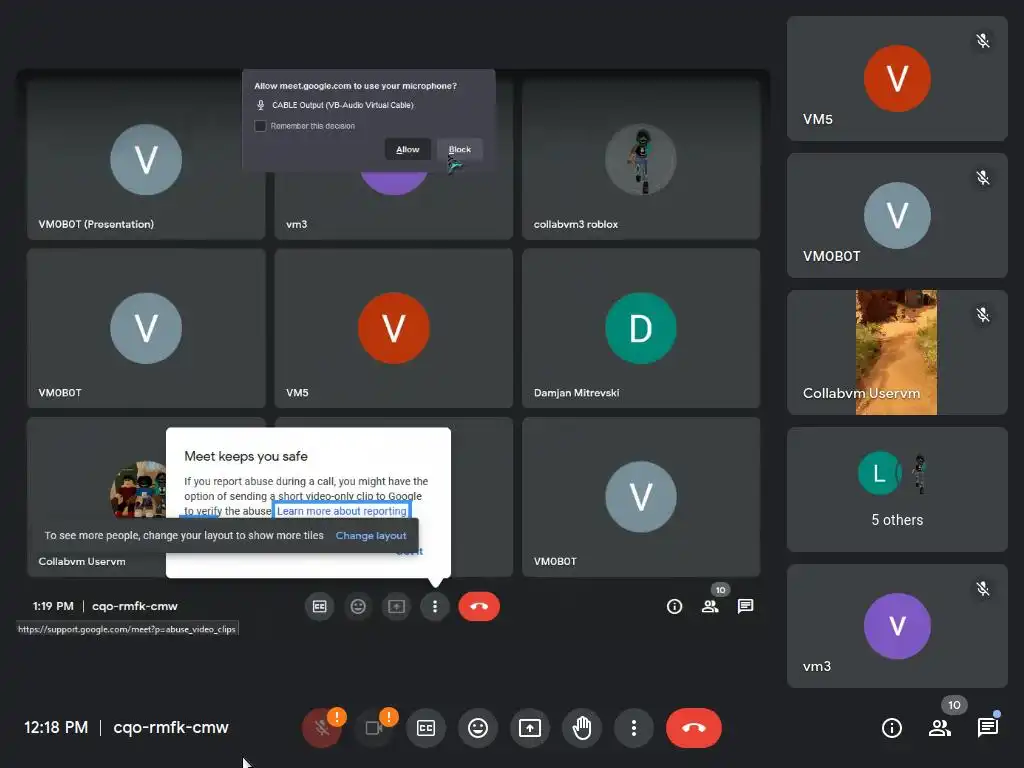Select the 5 others participant tile

pyautogui.click(x=897, y=489)
